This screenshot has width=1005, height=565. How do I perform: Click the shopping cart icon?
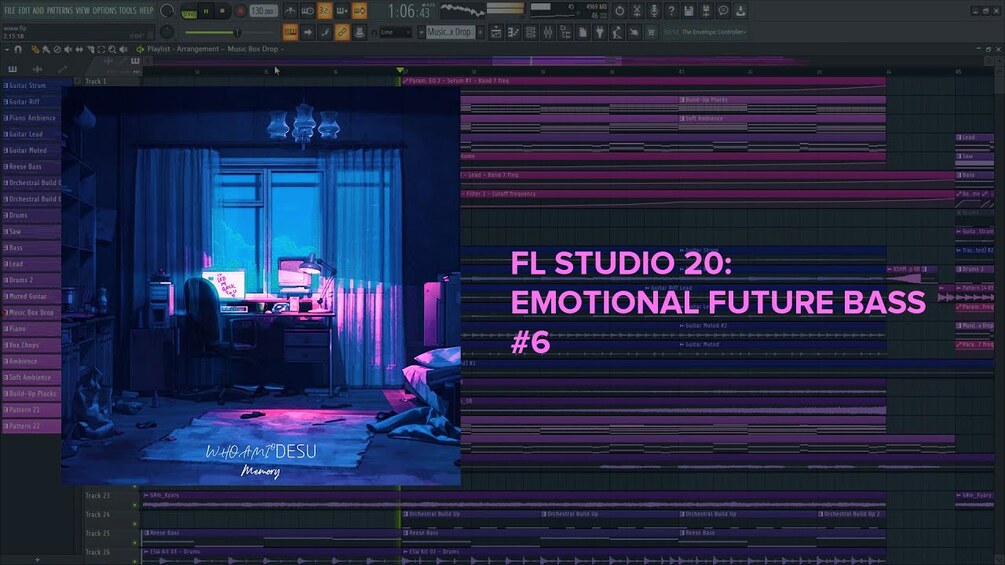[651, 32]
